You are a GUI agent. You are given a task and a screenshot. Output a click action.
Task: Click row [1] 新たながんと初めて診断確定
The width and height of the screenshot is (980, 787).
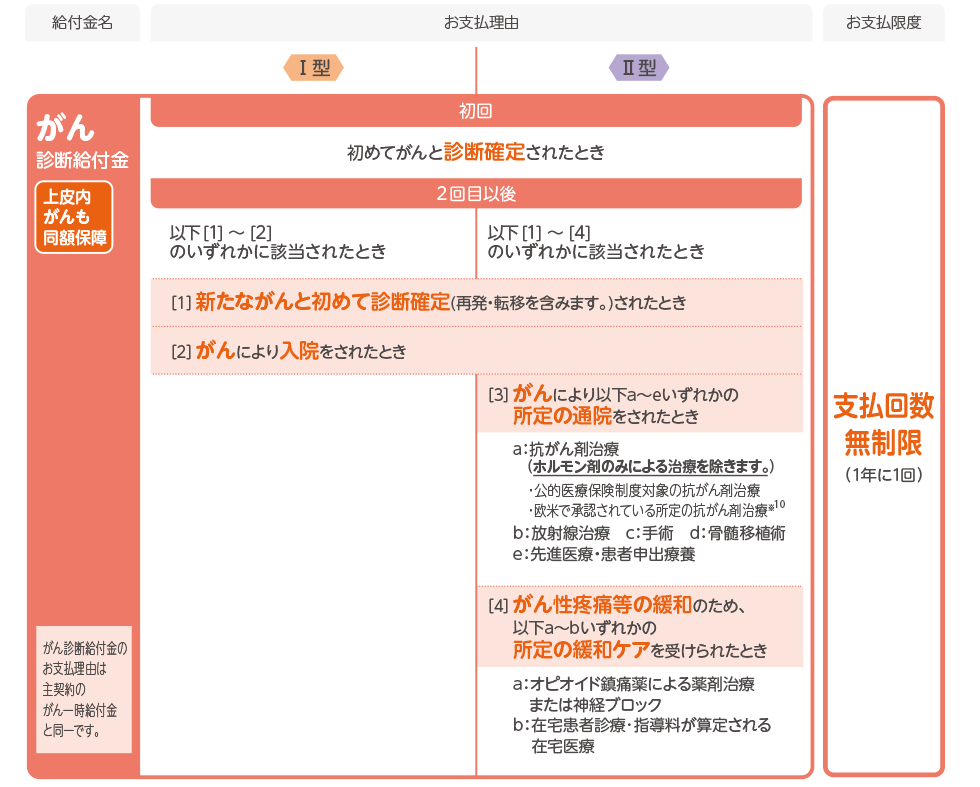tap(476, 303)
